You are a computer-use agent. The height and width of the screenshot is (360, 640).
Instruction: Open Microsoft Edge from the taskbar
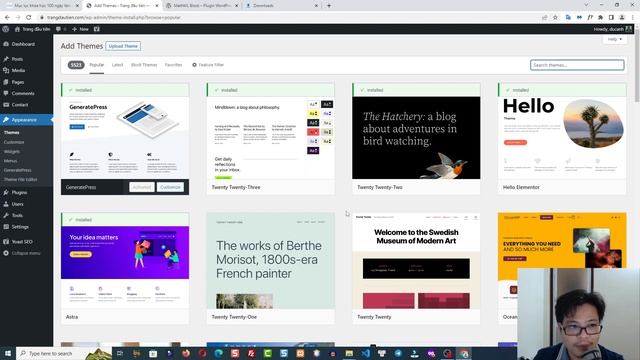tap(218, 353)
